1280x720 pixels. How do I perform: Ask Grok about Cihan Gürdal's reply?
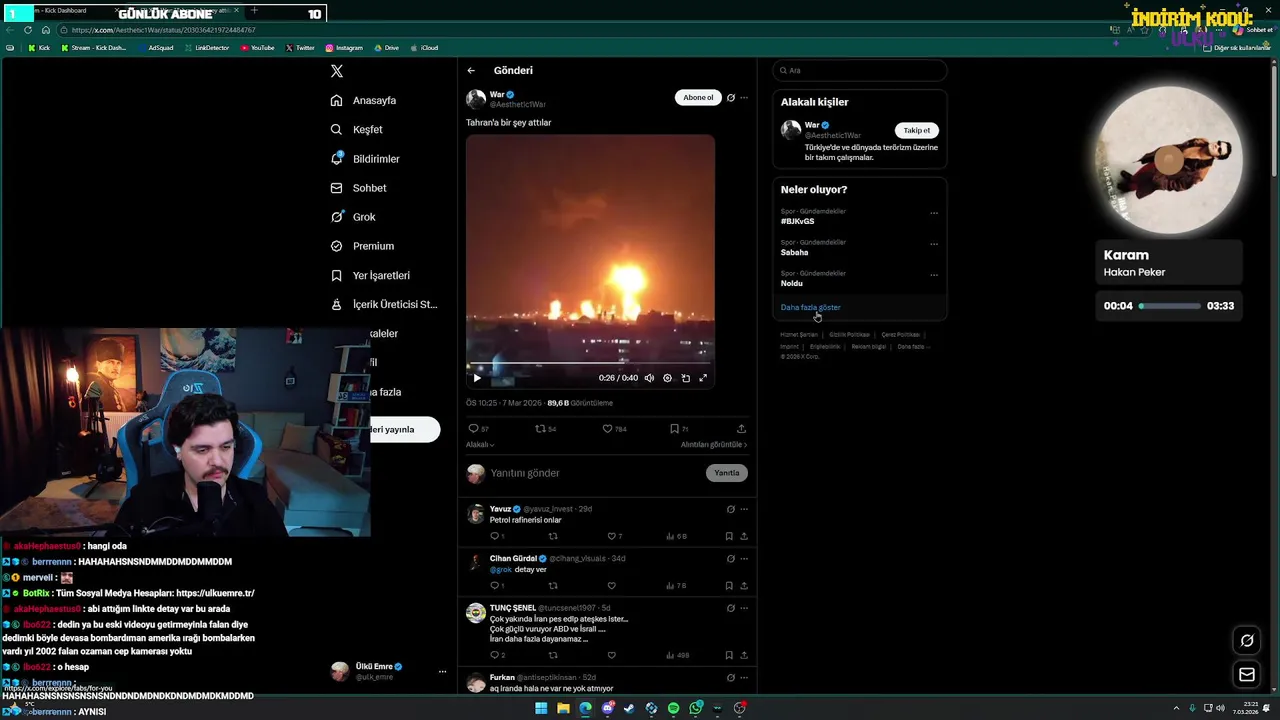point(731,558)
